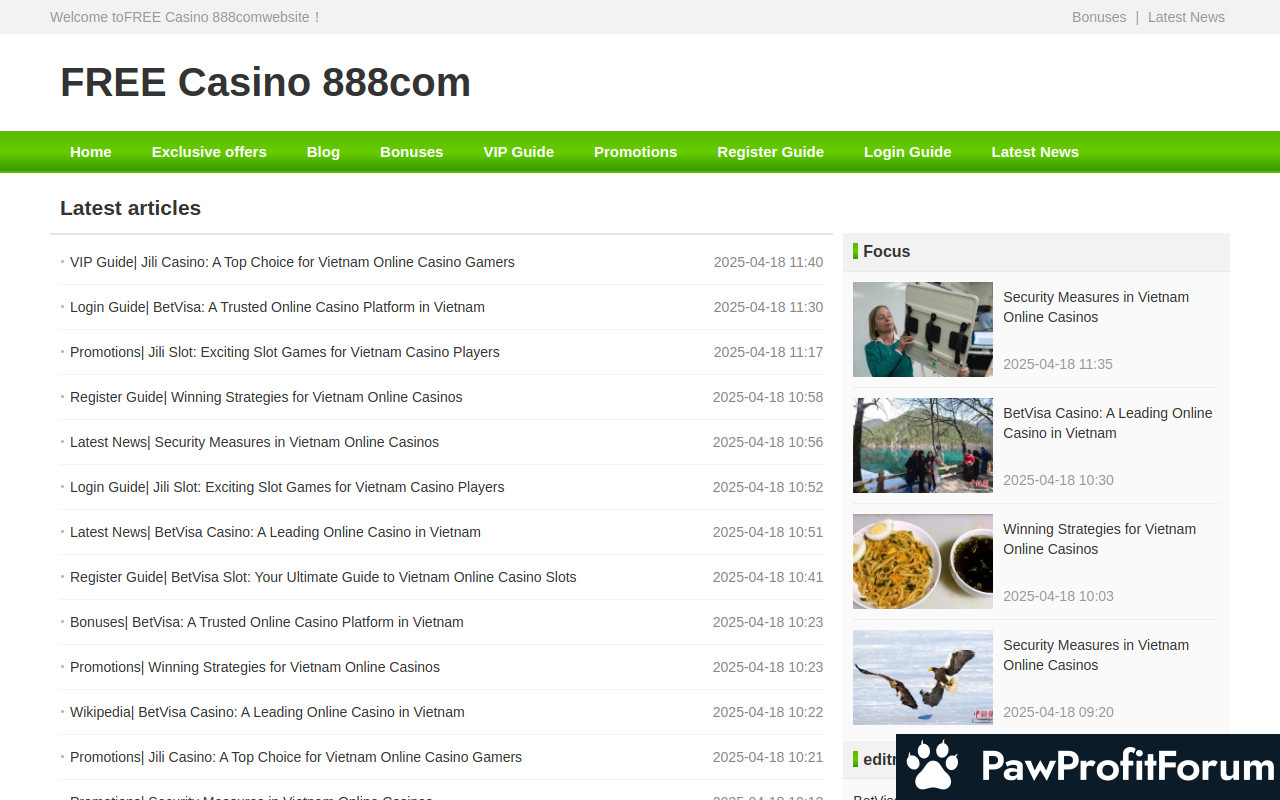This screenshot has width=1280, height=800.
Task: Open the Promotions Jili Slot Exciting Slot Games article
Action: point(285,352)
